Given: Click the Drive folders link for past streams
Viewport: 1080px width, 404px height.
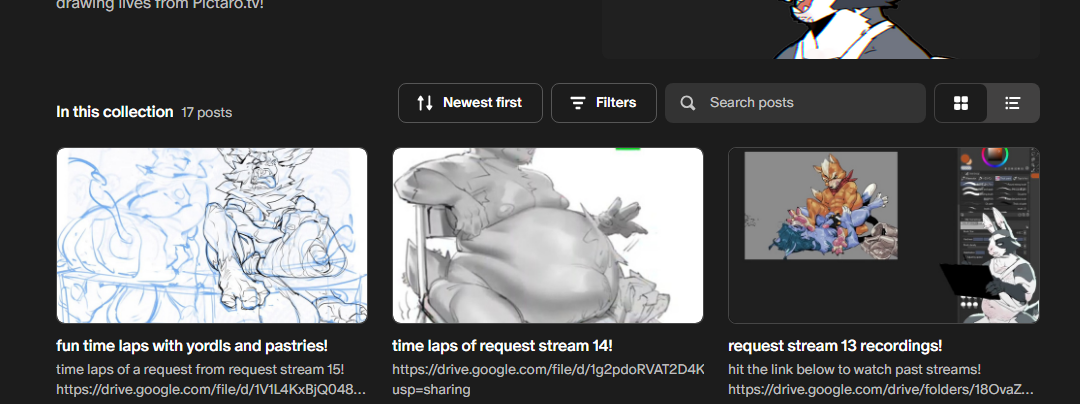Looking at the screenshot, I should (x=881, y=390).
